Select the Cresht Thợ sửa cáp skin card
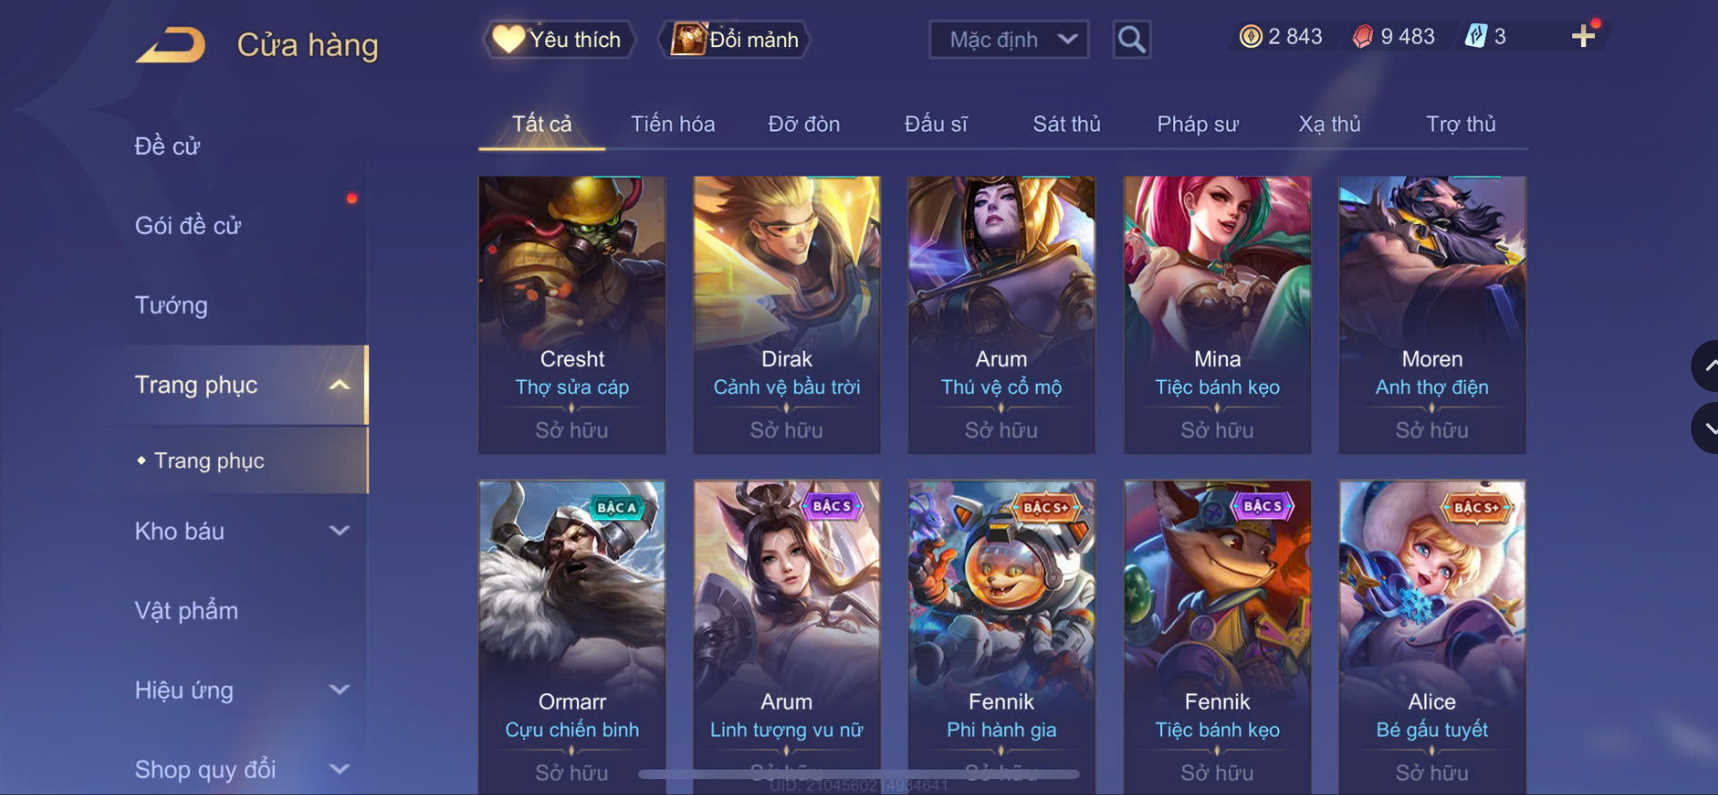Screen dimensions: 1718x795 click(572, 315)
